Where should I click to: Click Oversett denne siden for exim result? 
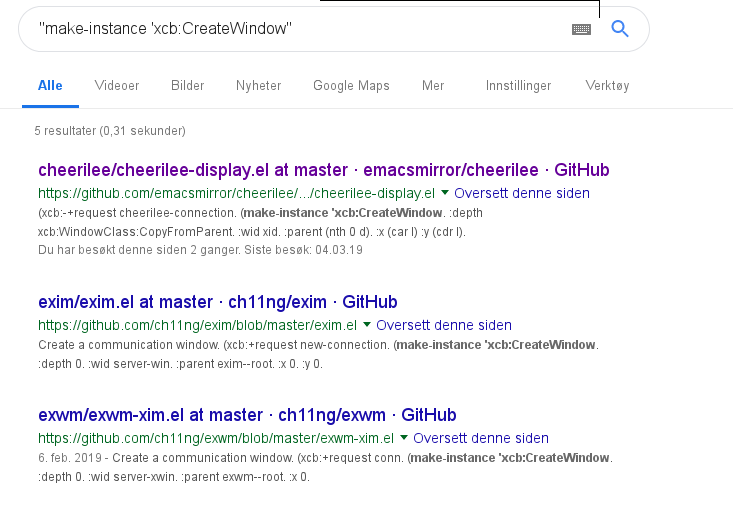[x=444, y=325]
